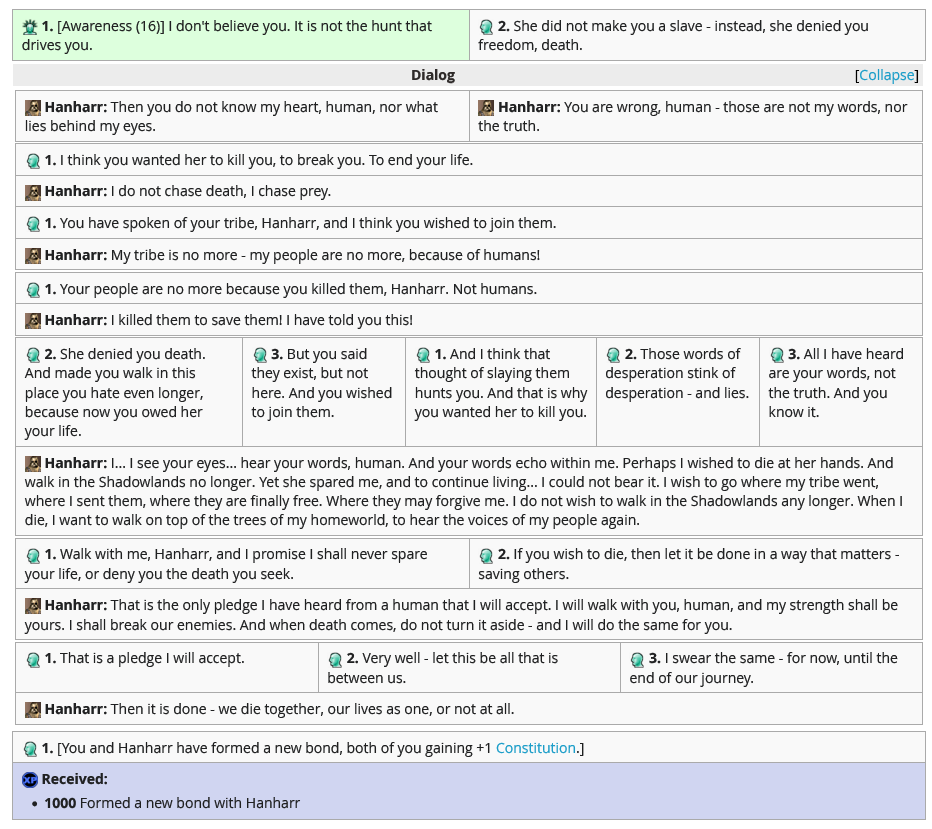Select text '1000 Formed a new bond with Hanharr'
The image size is (932, 829).
tap(172, 803)
